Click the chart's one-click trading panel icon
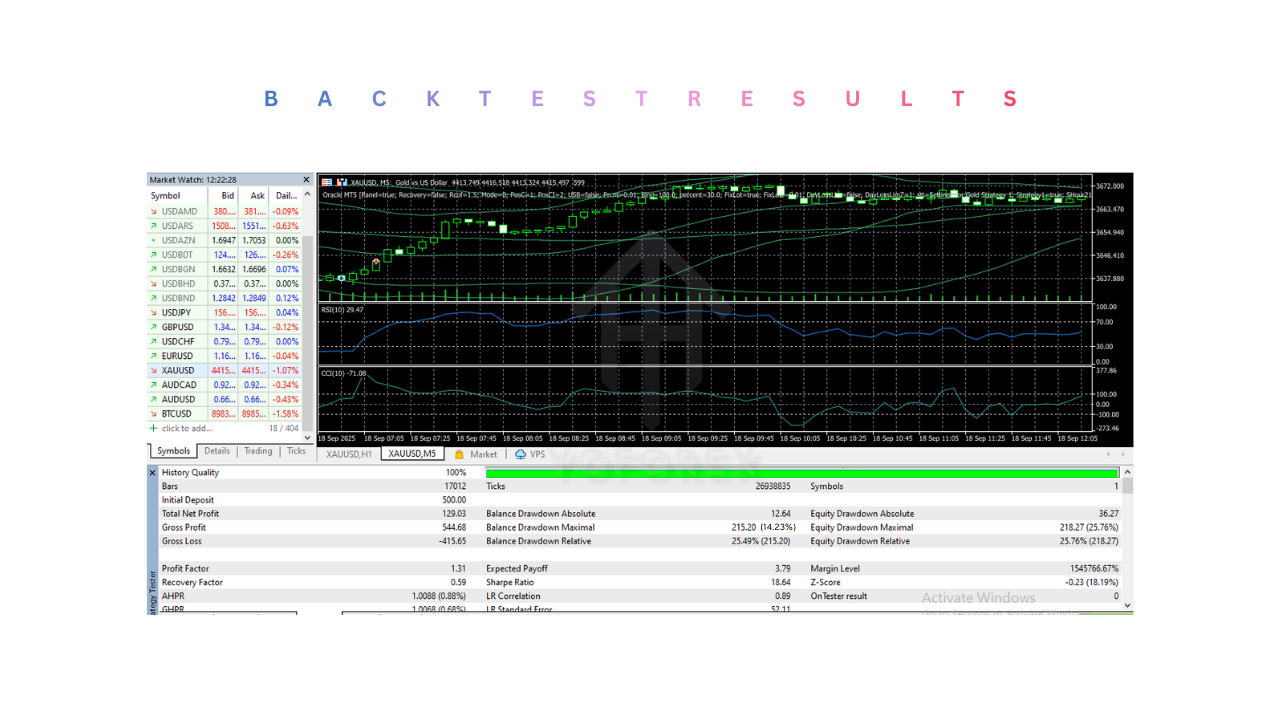This screenshot has height=720, width=1280. 326,182
